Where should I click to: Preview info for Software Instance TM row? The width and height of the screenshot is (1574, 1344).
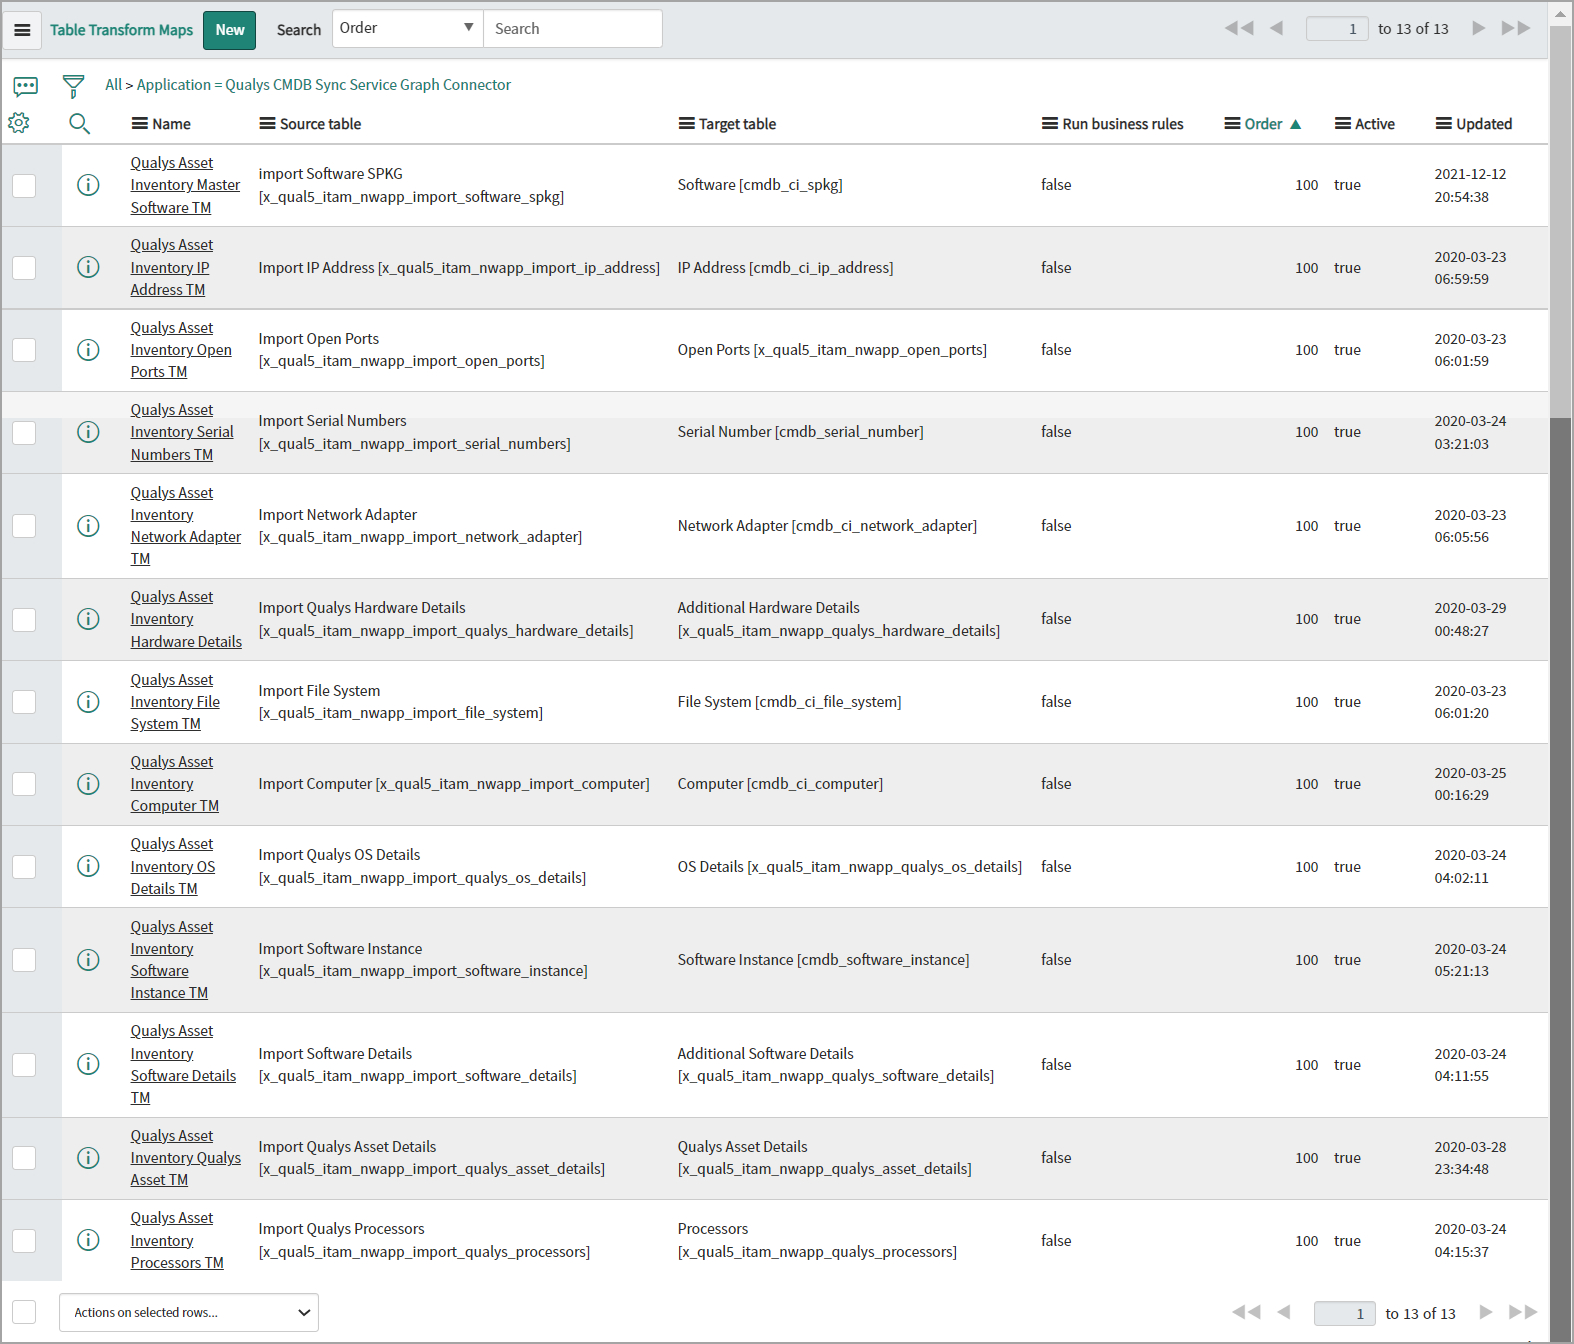(88, 960)
